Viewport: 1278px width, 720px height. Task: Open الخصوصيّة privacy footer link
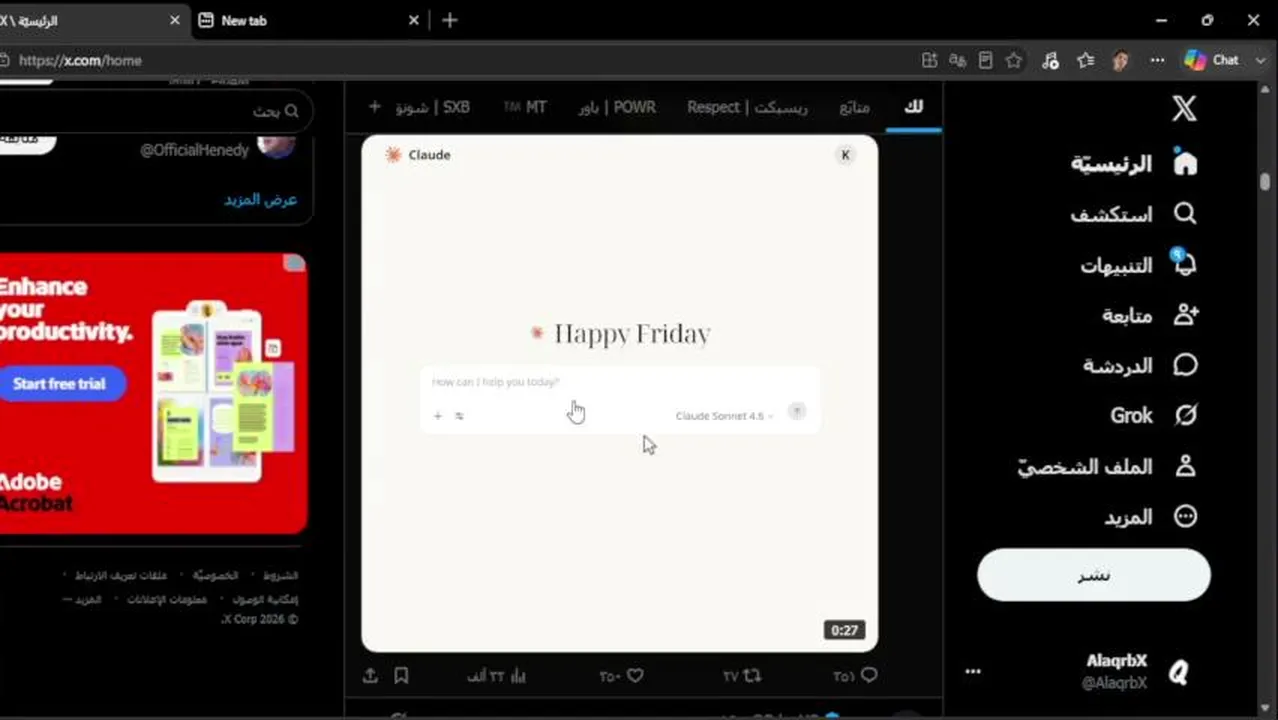[x=216, y=575]
